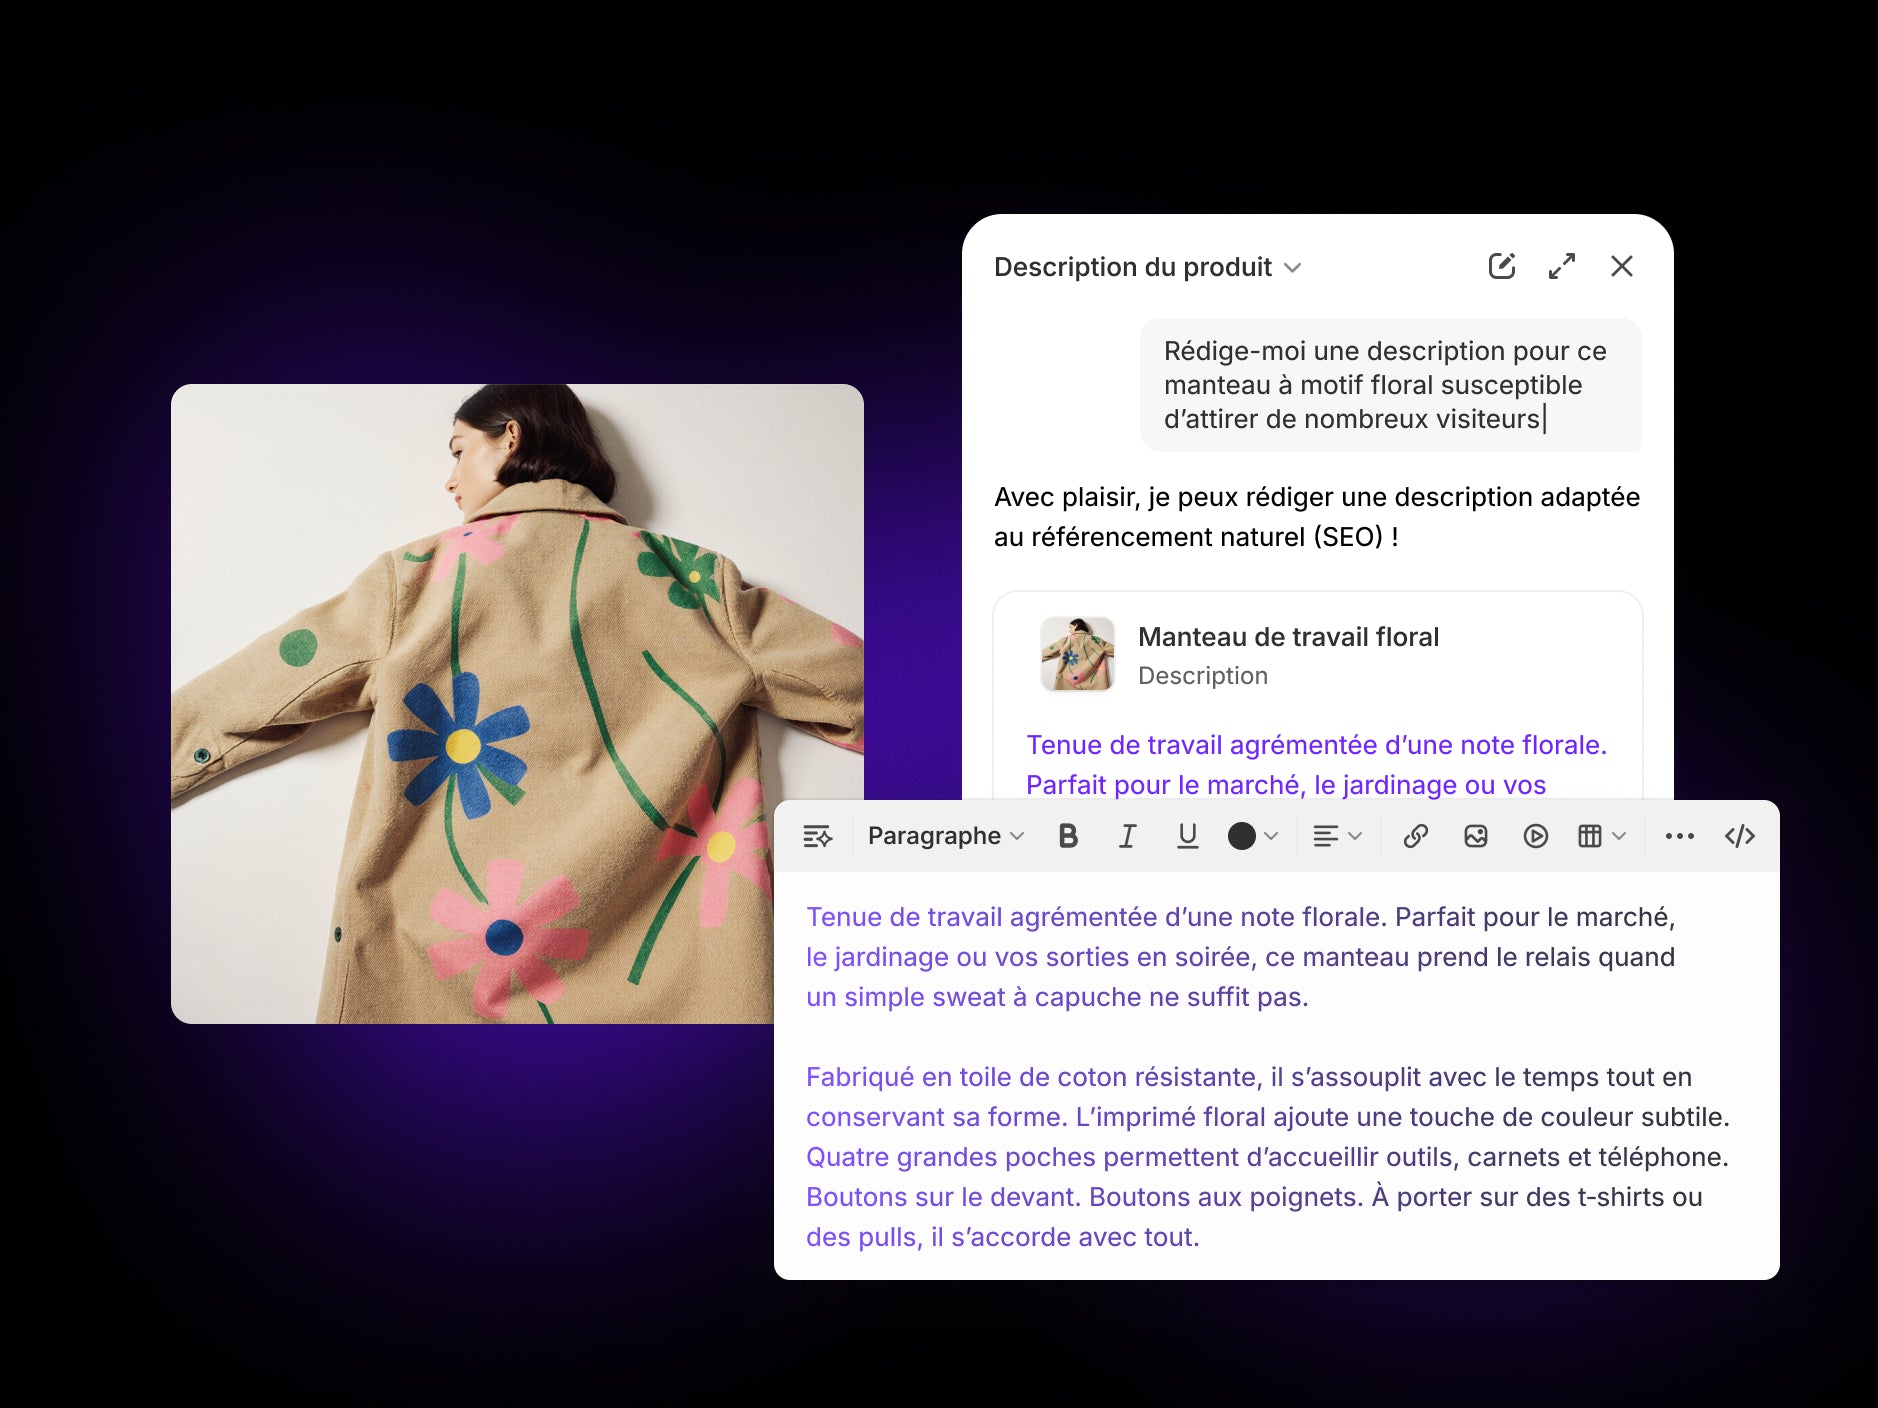Viewport: 1878px width, 1408px height.
Task: Expand the alignment options chevron
Action: coord(1355,836)
